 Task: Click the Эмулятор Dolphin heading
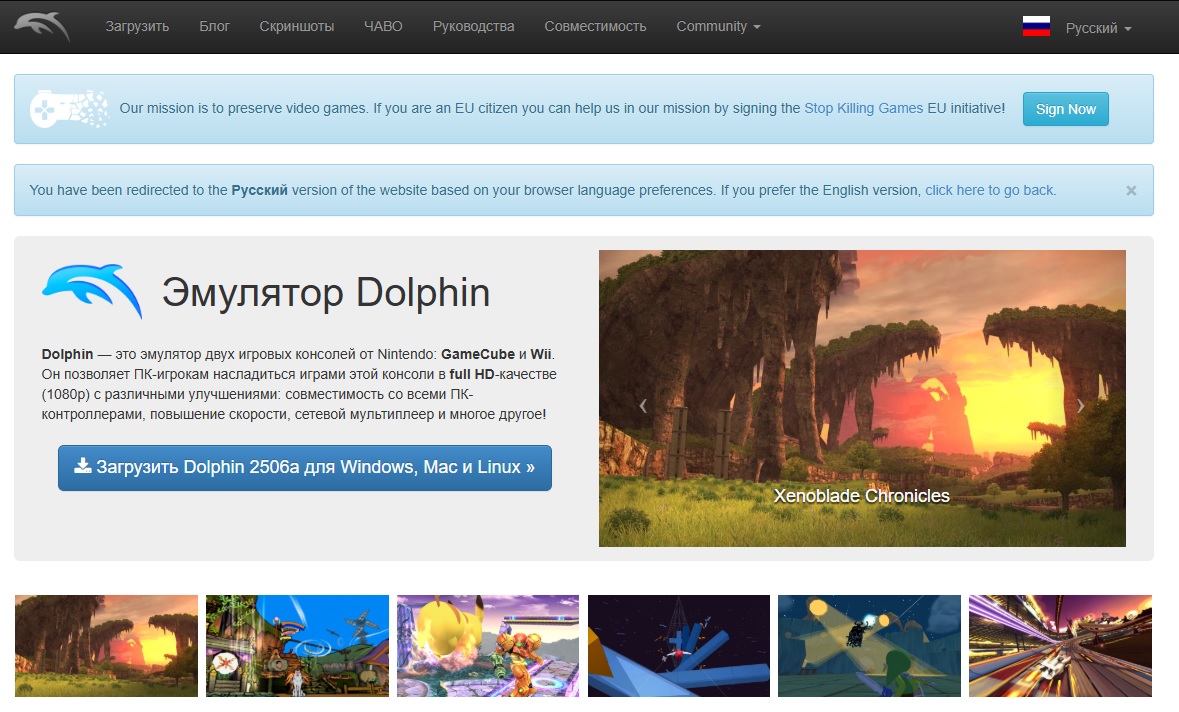[326, 292]
